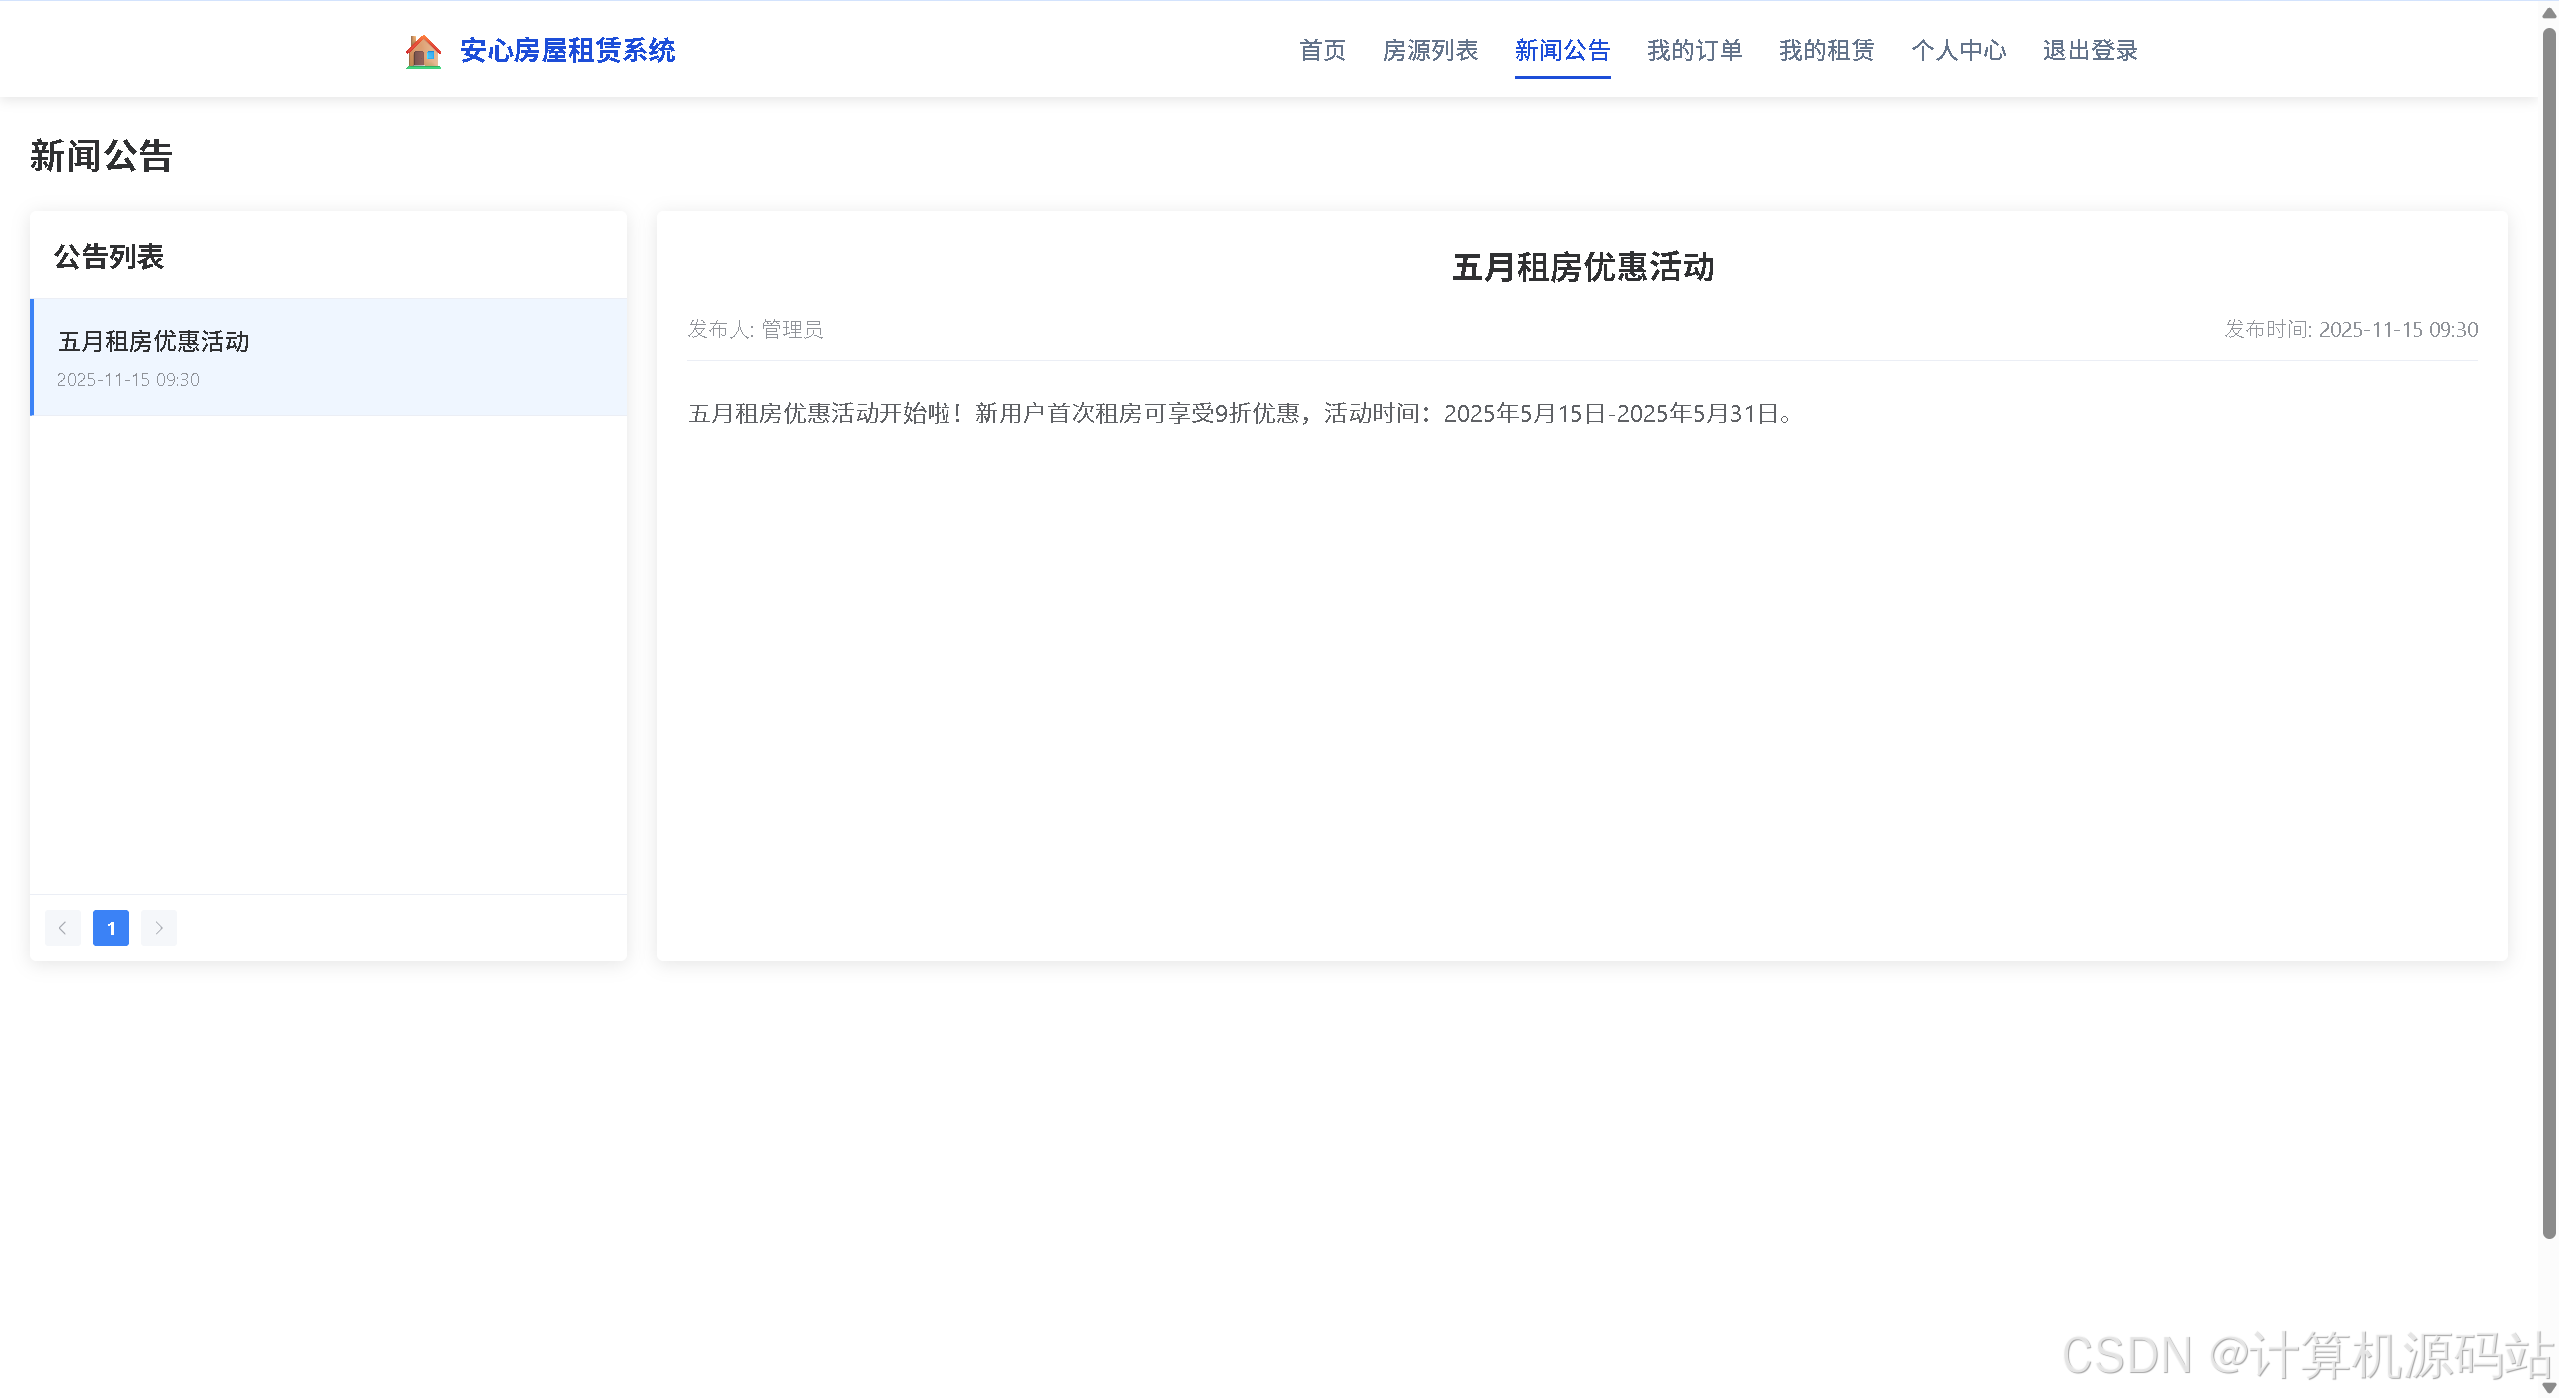Click the next page arrow in pagination
2559x1398 pixels.
(159, 928)
